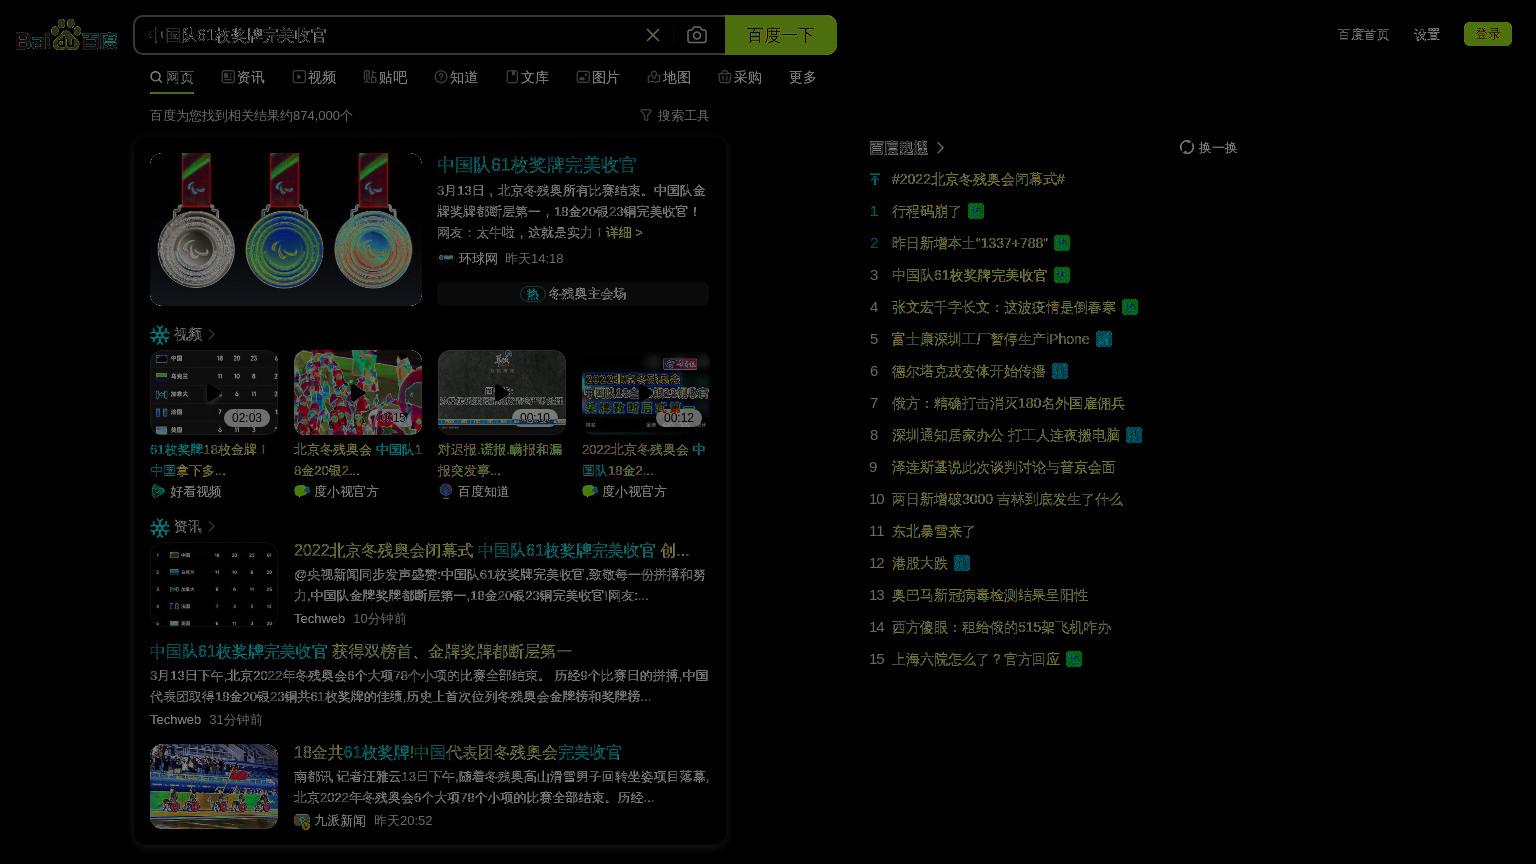
Task: Click the tag icon beside 港股大跌
Action: [962, 563]
